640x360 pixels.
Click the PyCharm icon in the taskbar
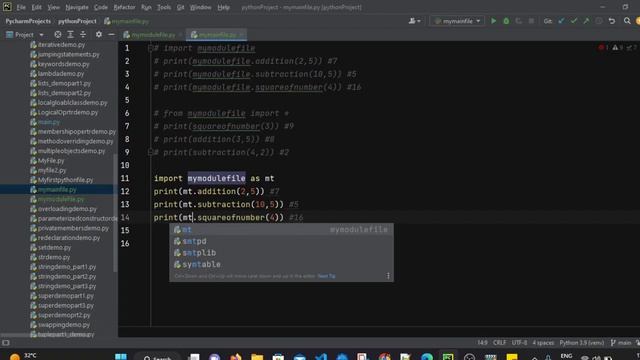pos(448,357)
